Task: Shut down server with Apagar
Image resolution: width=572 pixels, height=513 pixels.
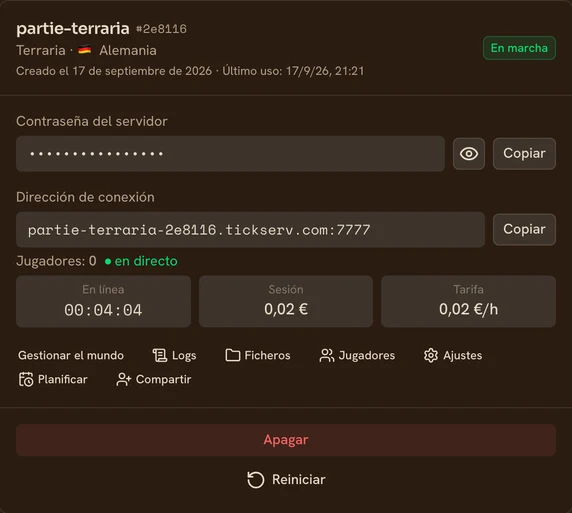Action: click(286, 440)
